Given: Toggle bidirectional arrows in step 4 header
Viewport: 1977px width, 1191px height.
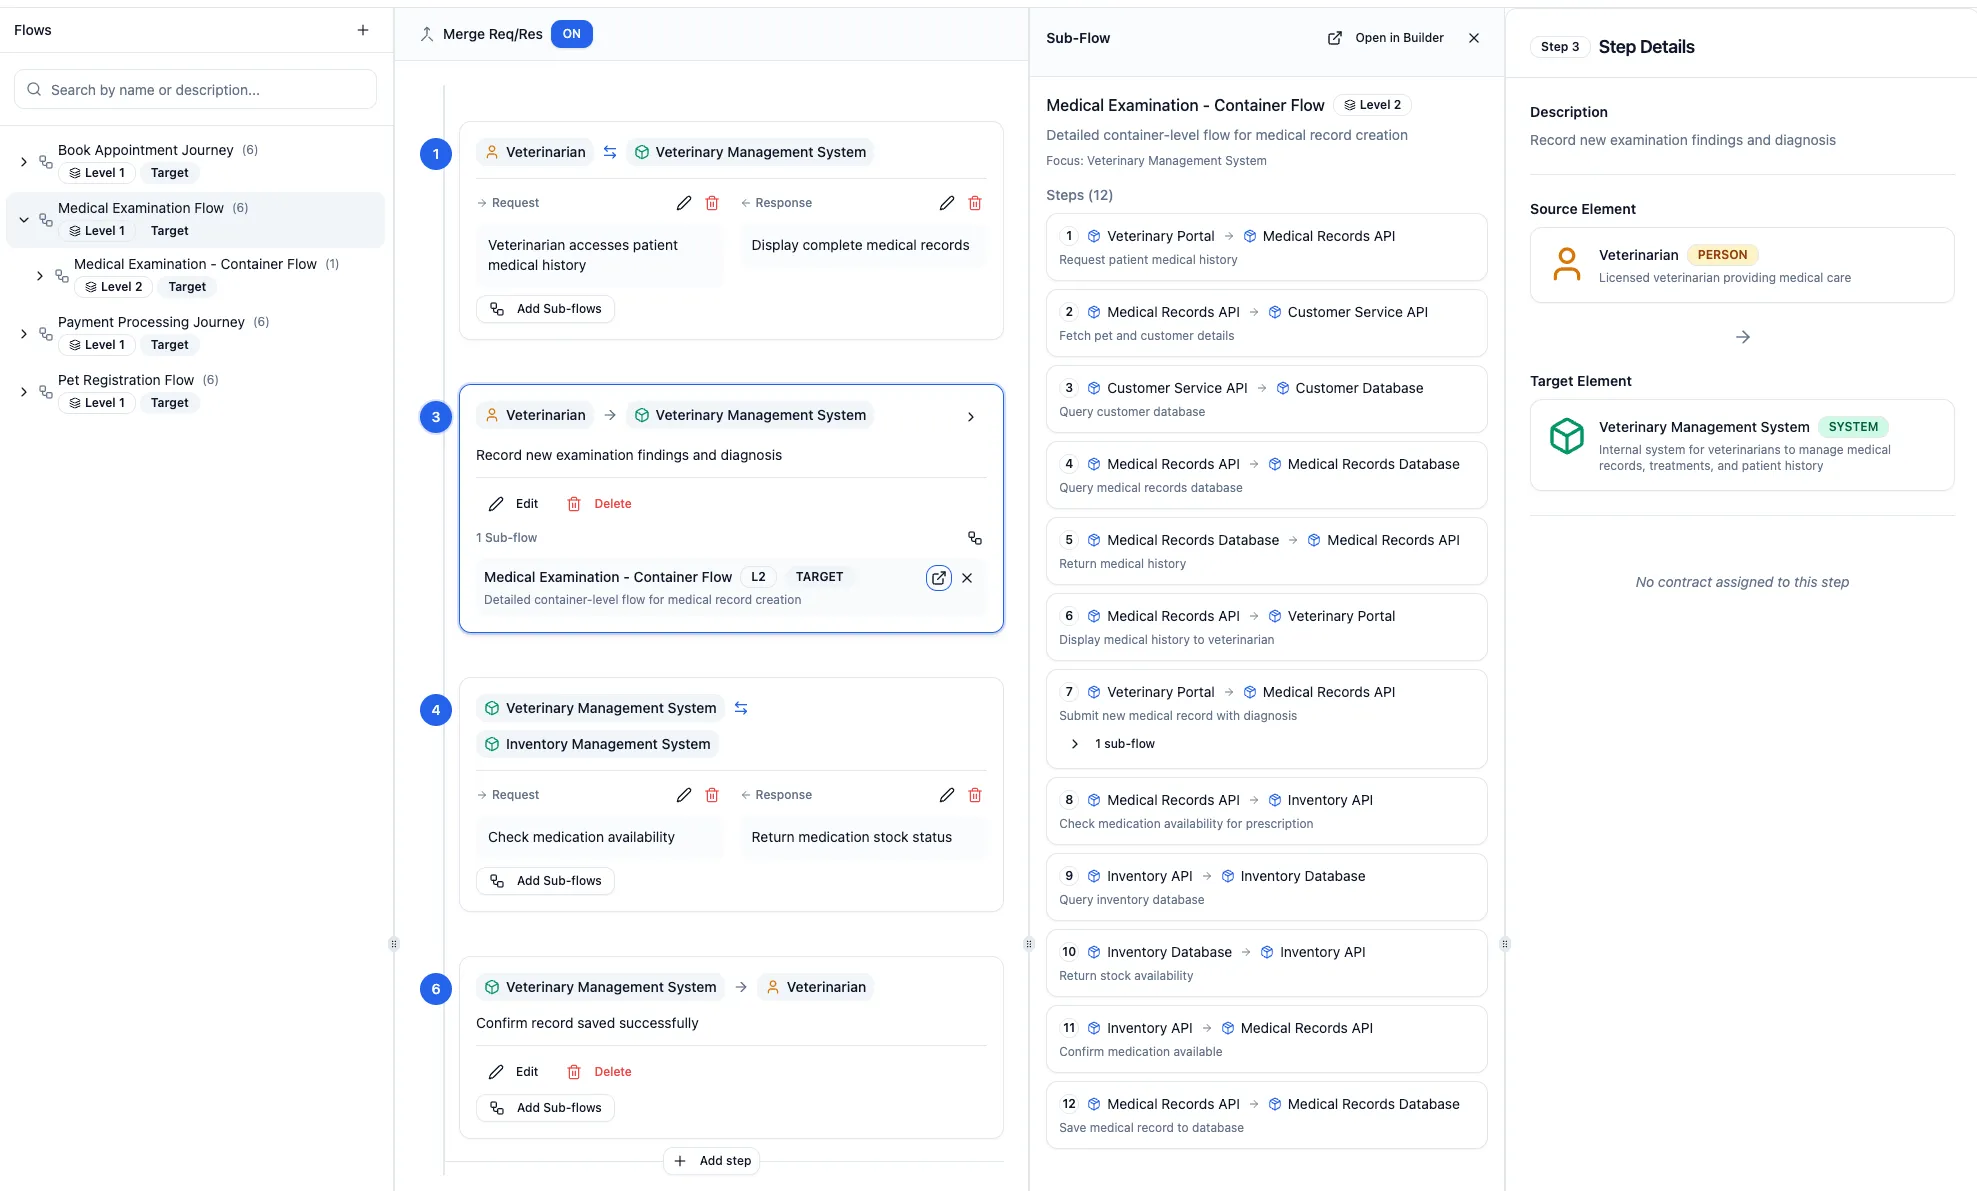Looking at the screenshot, I should coord(741,708).
